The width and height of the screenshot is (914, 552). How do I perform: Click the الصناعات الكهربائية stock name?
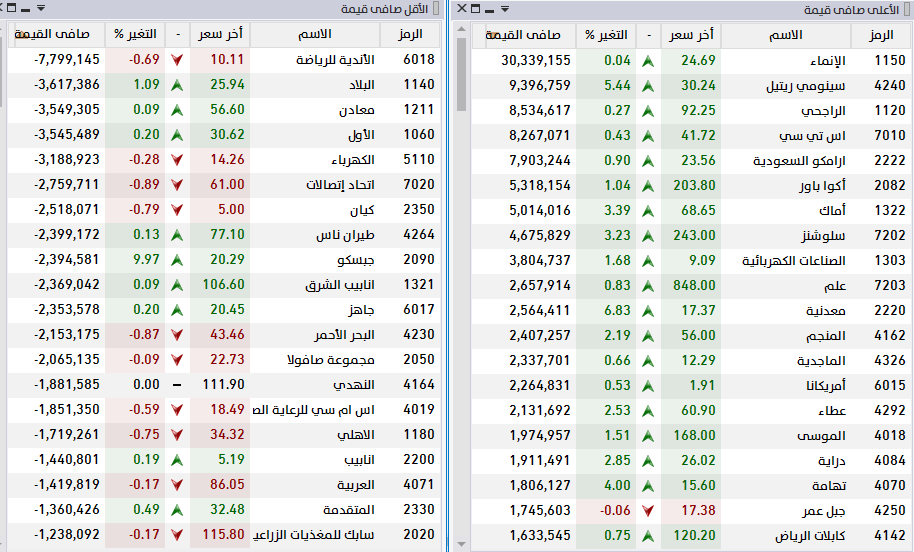tap(793, 261)
